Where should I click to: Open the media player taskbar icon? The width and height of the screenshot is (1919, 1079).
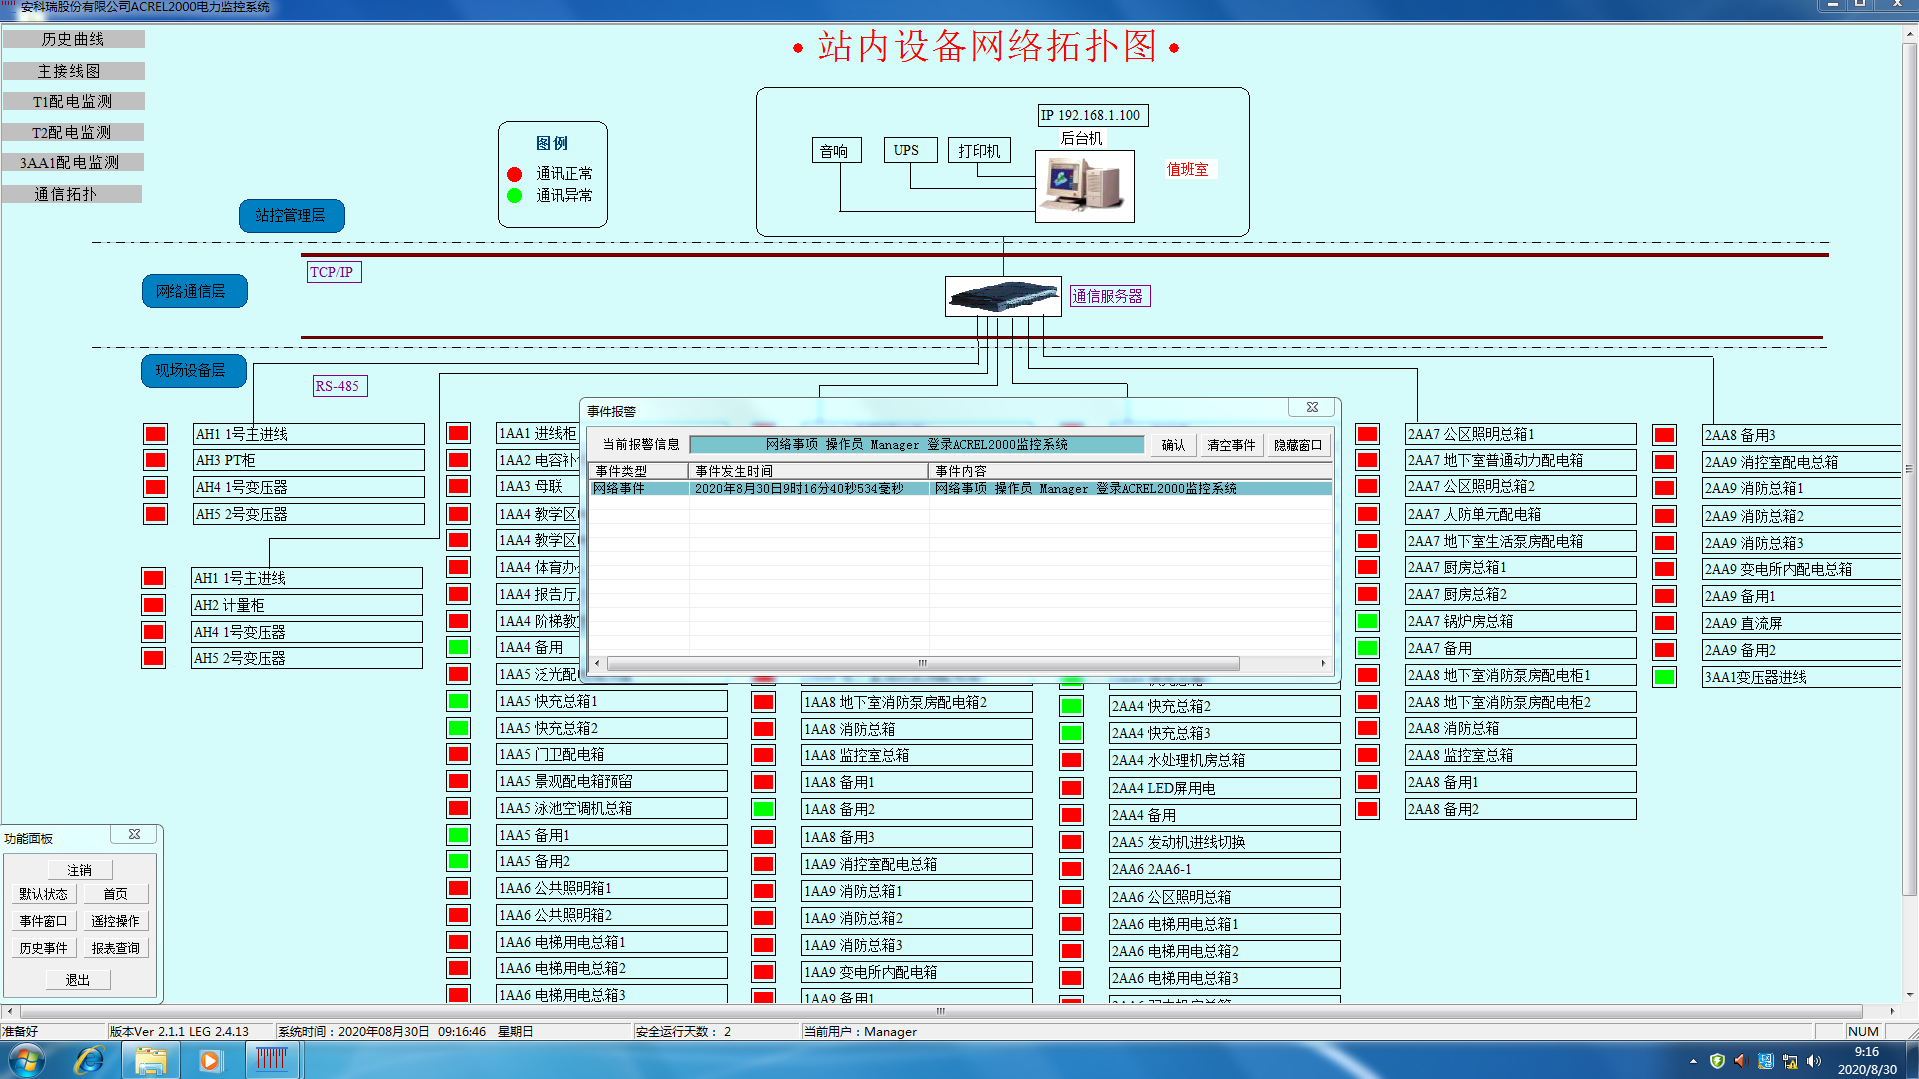pyautogui.click(x=209, y=1059)
